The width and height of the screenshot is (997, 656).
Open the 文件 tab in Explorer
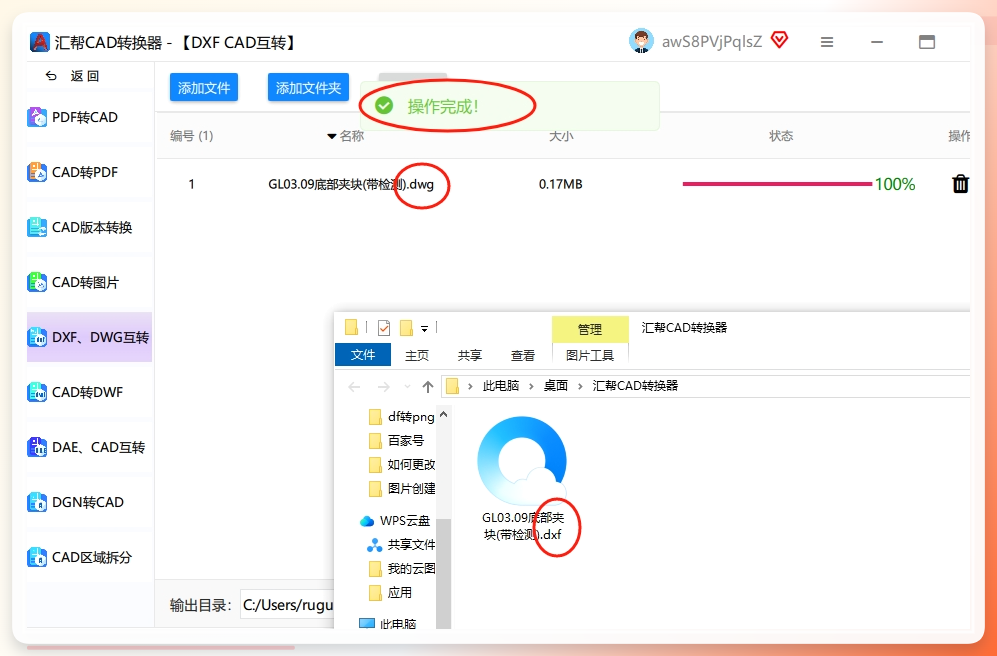click(x=363, y=355)
